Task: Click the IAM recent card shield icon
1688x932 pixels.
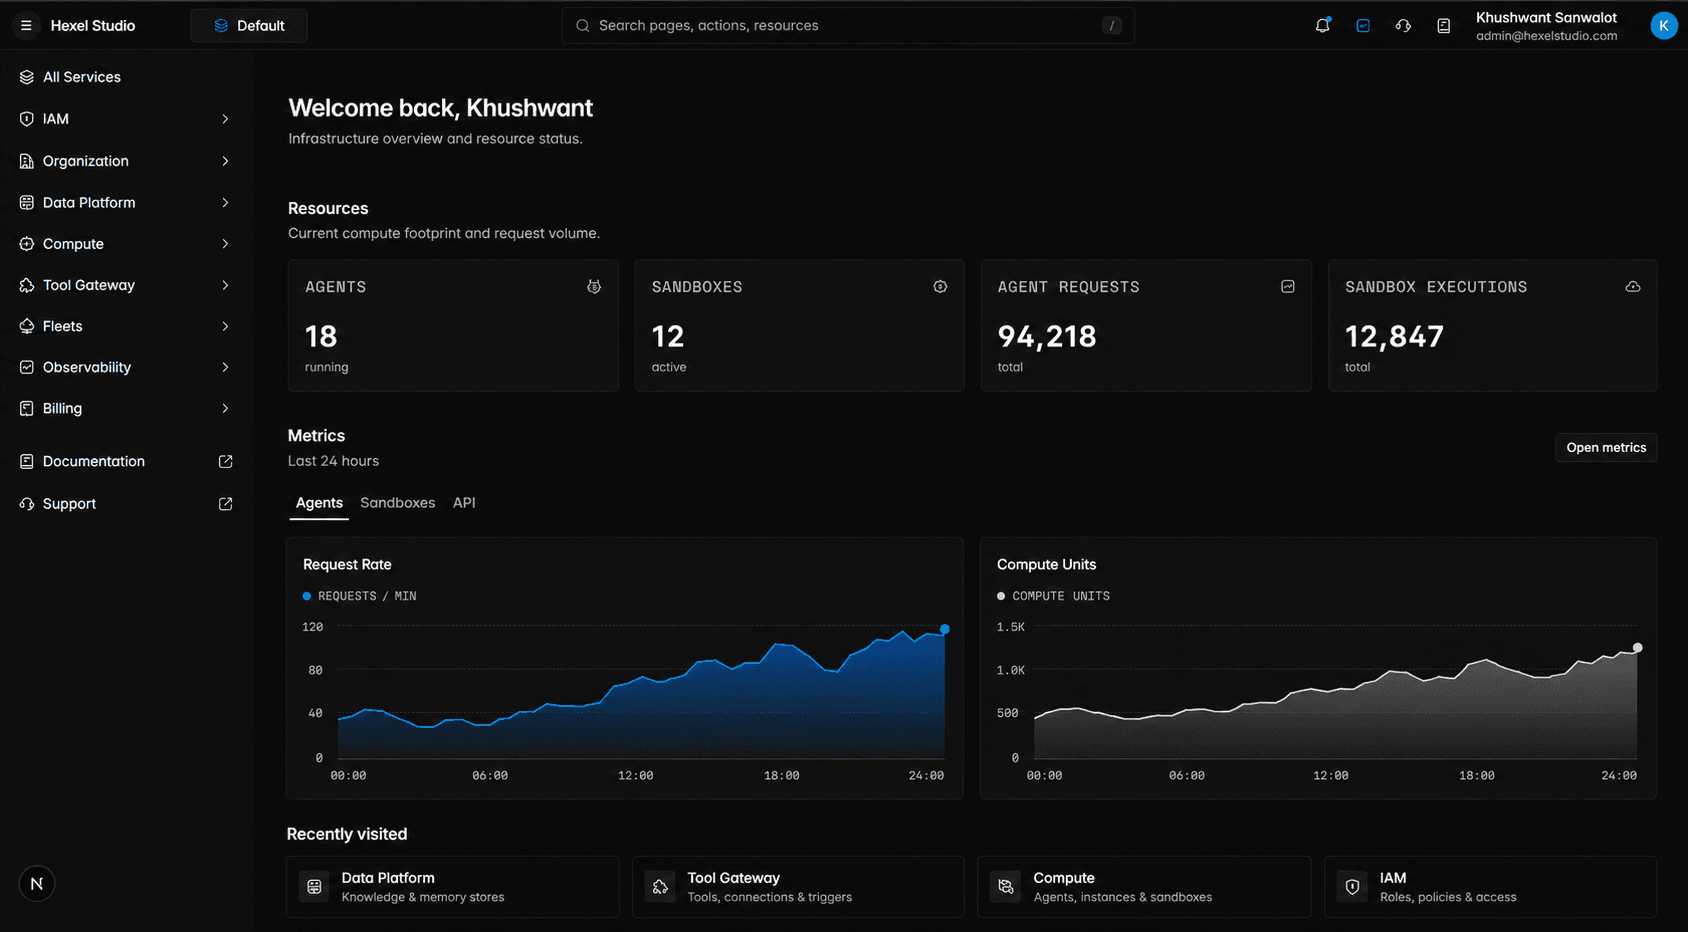Action: (1352, 887)
